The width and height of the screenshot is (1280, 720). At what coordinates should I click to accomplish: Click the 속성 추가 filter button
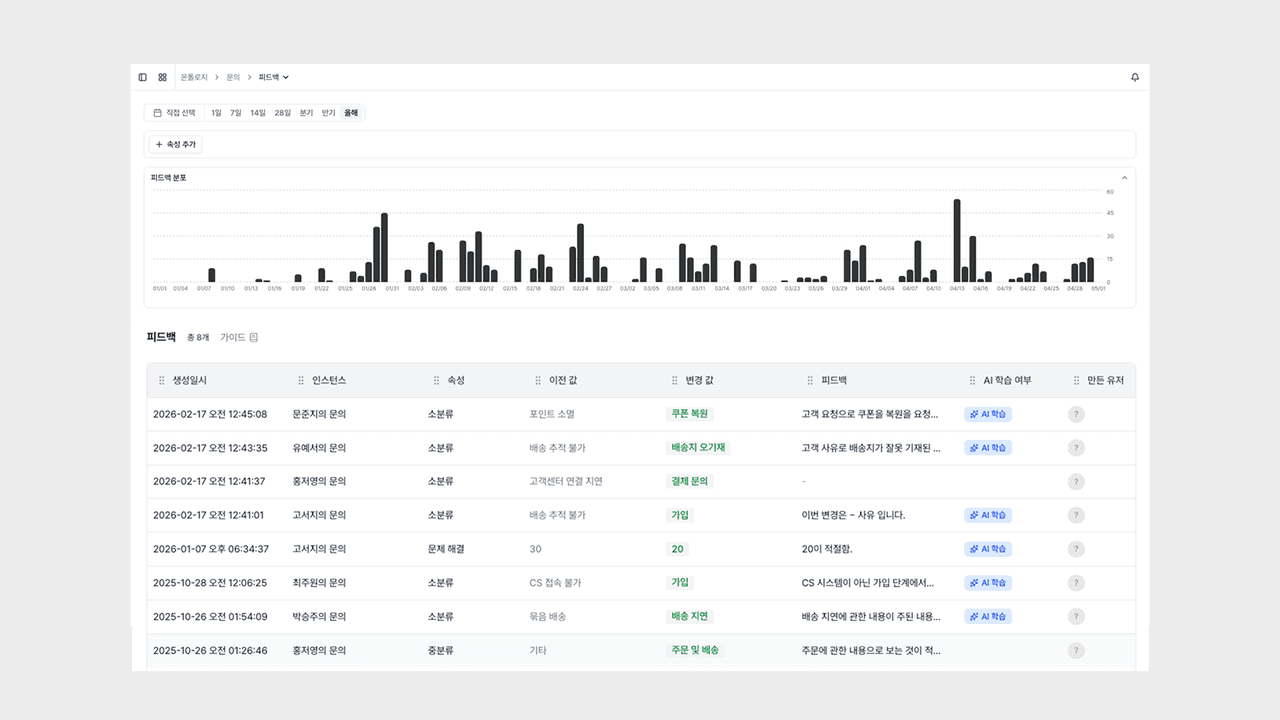[176, 144]
